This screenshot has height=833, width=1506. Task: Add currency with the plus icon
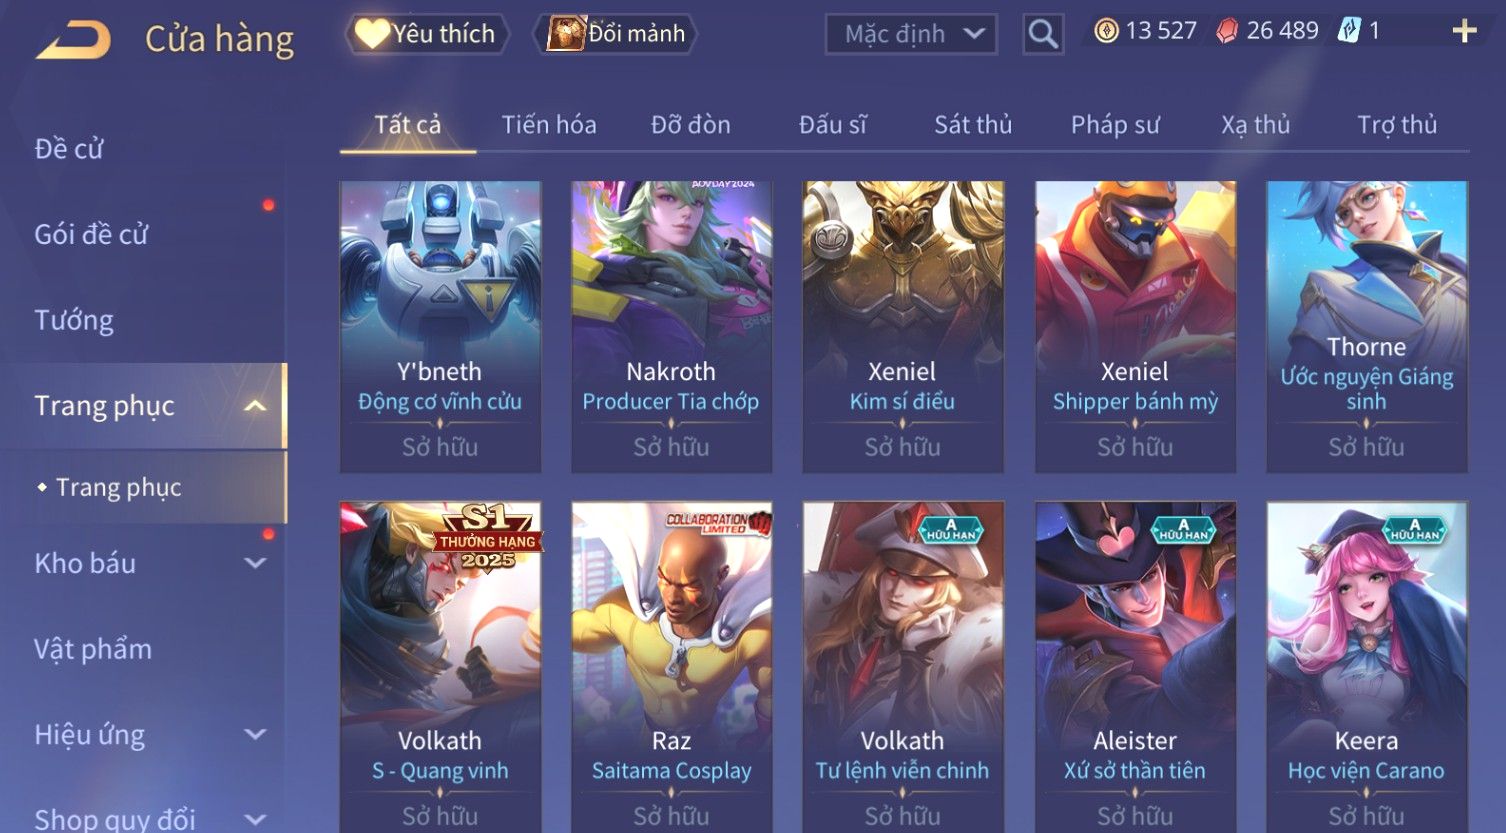coord(1464,31)
